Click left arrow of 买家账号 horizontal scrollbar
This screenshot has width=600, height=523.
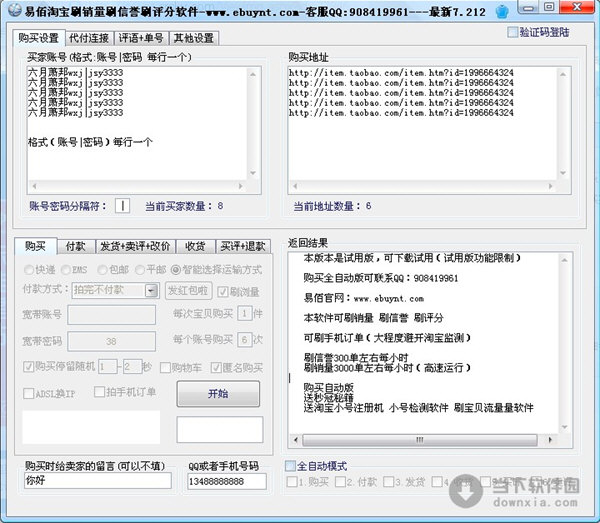point(34,186)
